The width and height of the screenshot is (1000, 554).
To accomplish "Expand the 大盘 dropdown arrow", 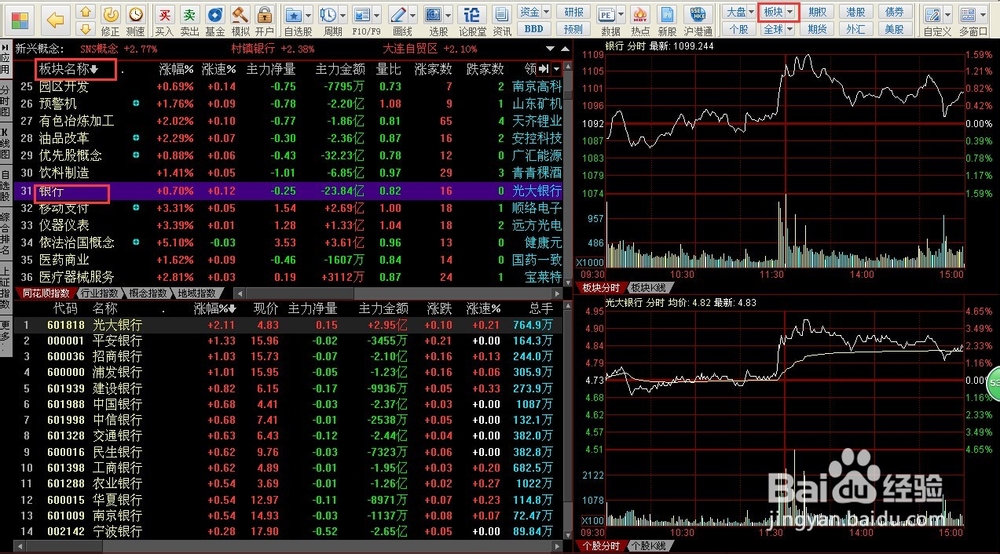I will pos(751,11).
